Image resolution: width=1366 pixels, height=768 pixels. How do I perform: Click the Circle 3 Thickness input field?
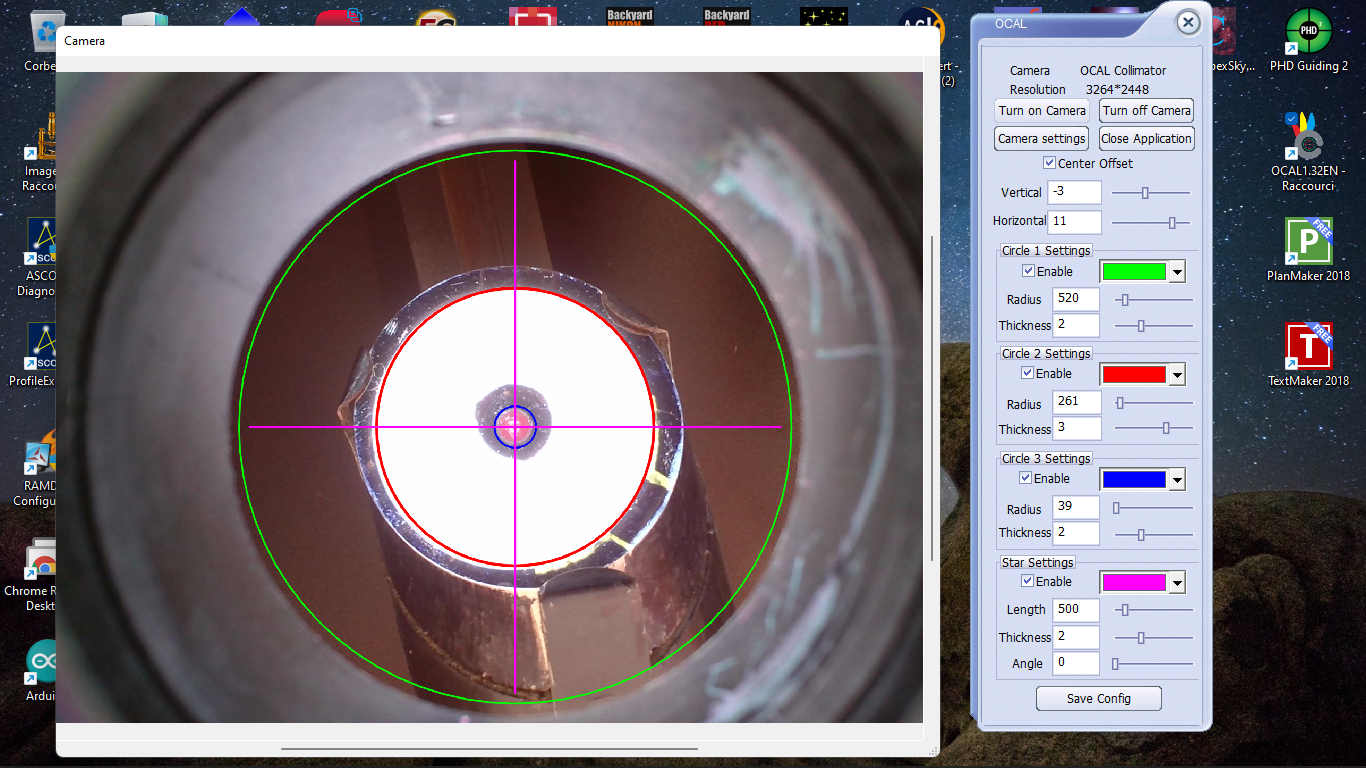(1076, 533)
